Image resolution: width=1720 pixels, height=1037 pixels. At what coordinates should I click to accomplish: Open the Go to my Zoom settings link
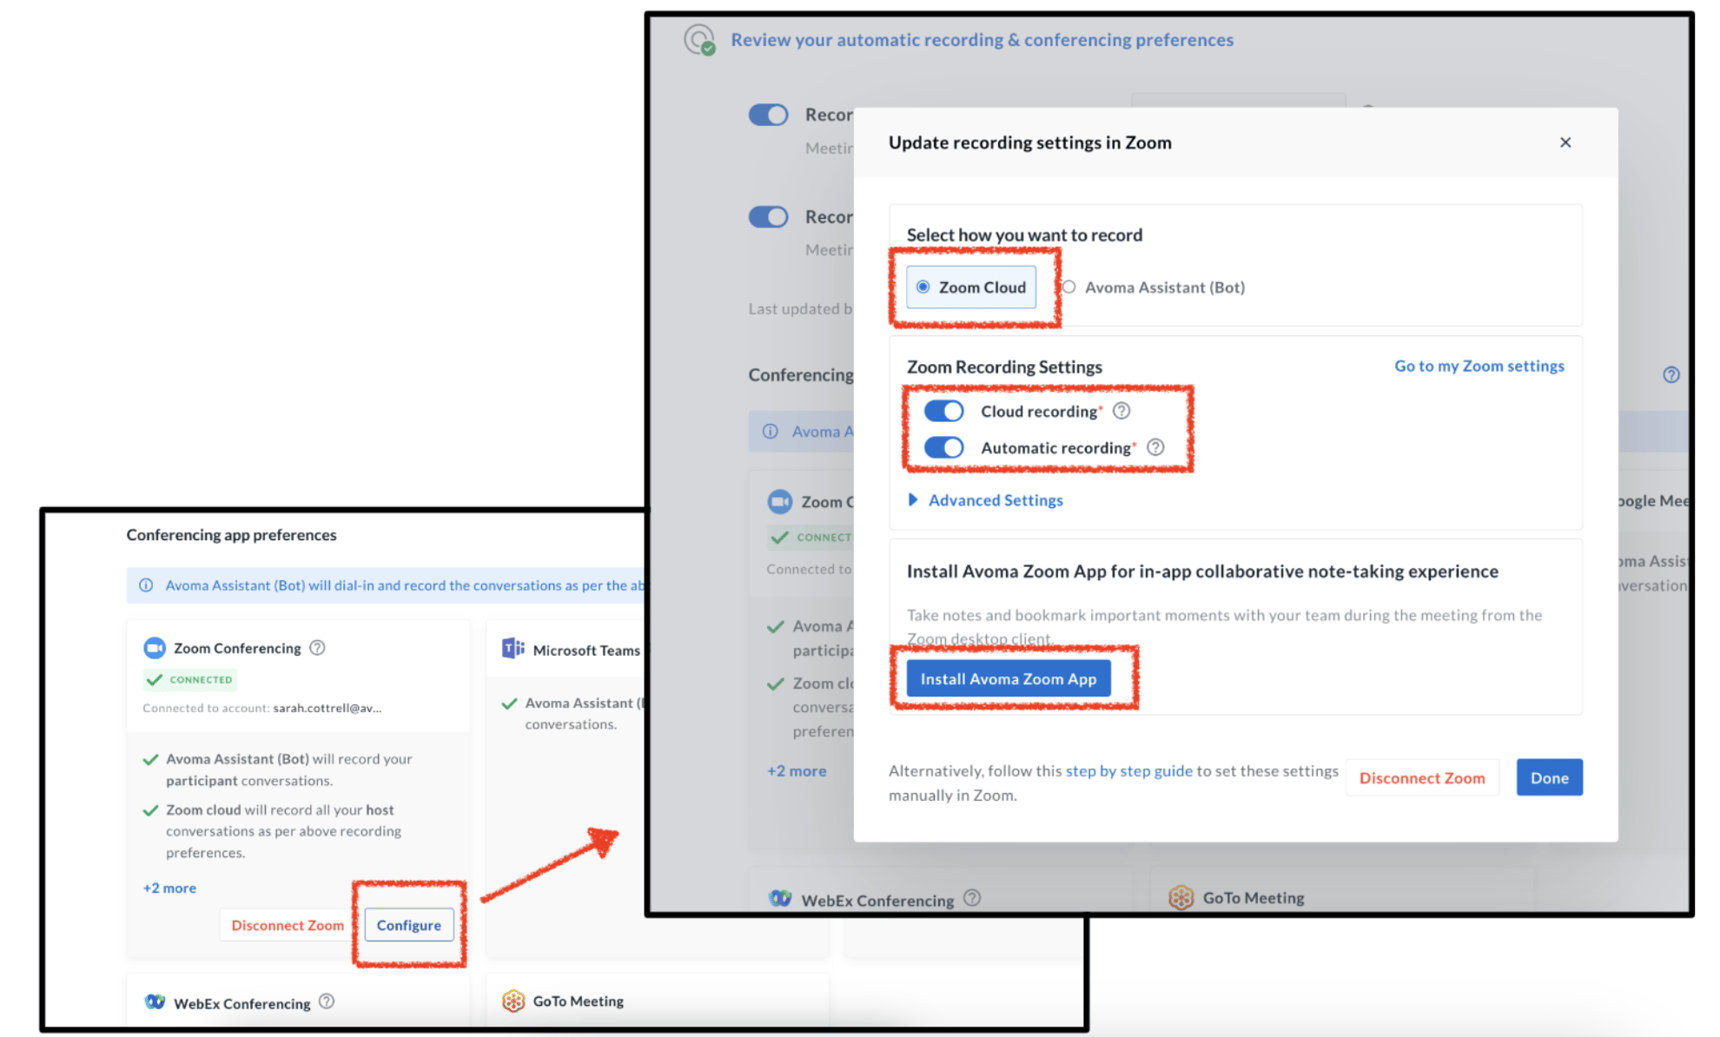(1479, 366)
